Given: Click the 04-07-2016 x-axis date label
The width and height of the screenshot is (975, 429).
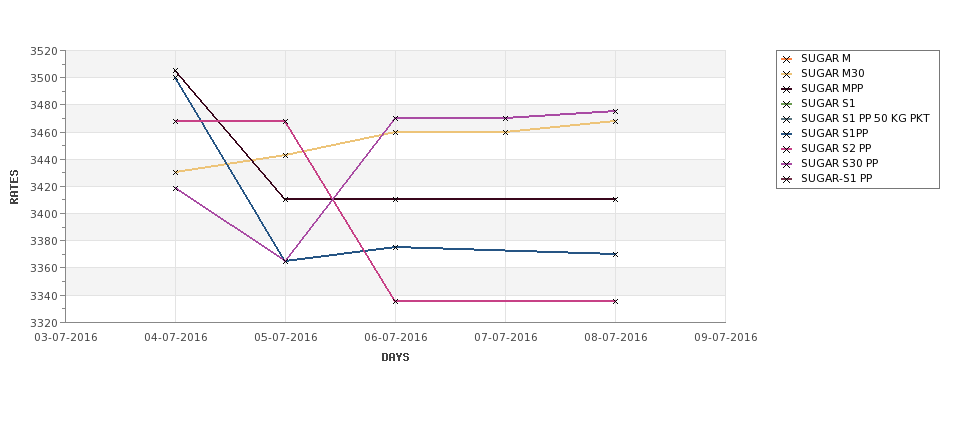Looking at the screenshot, I should [175, 338].
